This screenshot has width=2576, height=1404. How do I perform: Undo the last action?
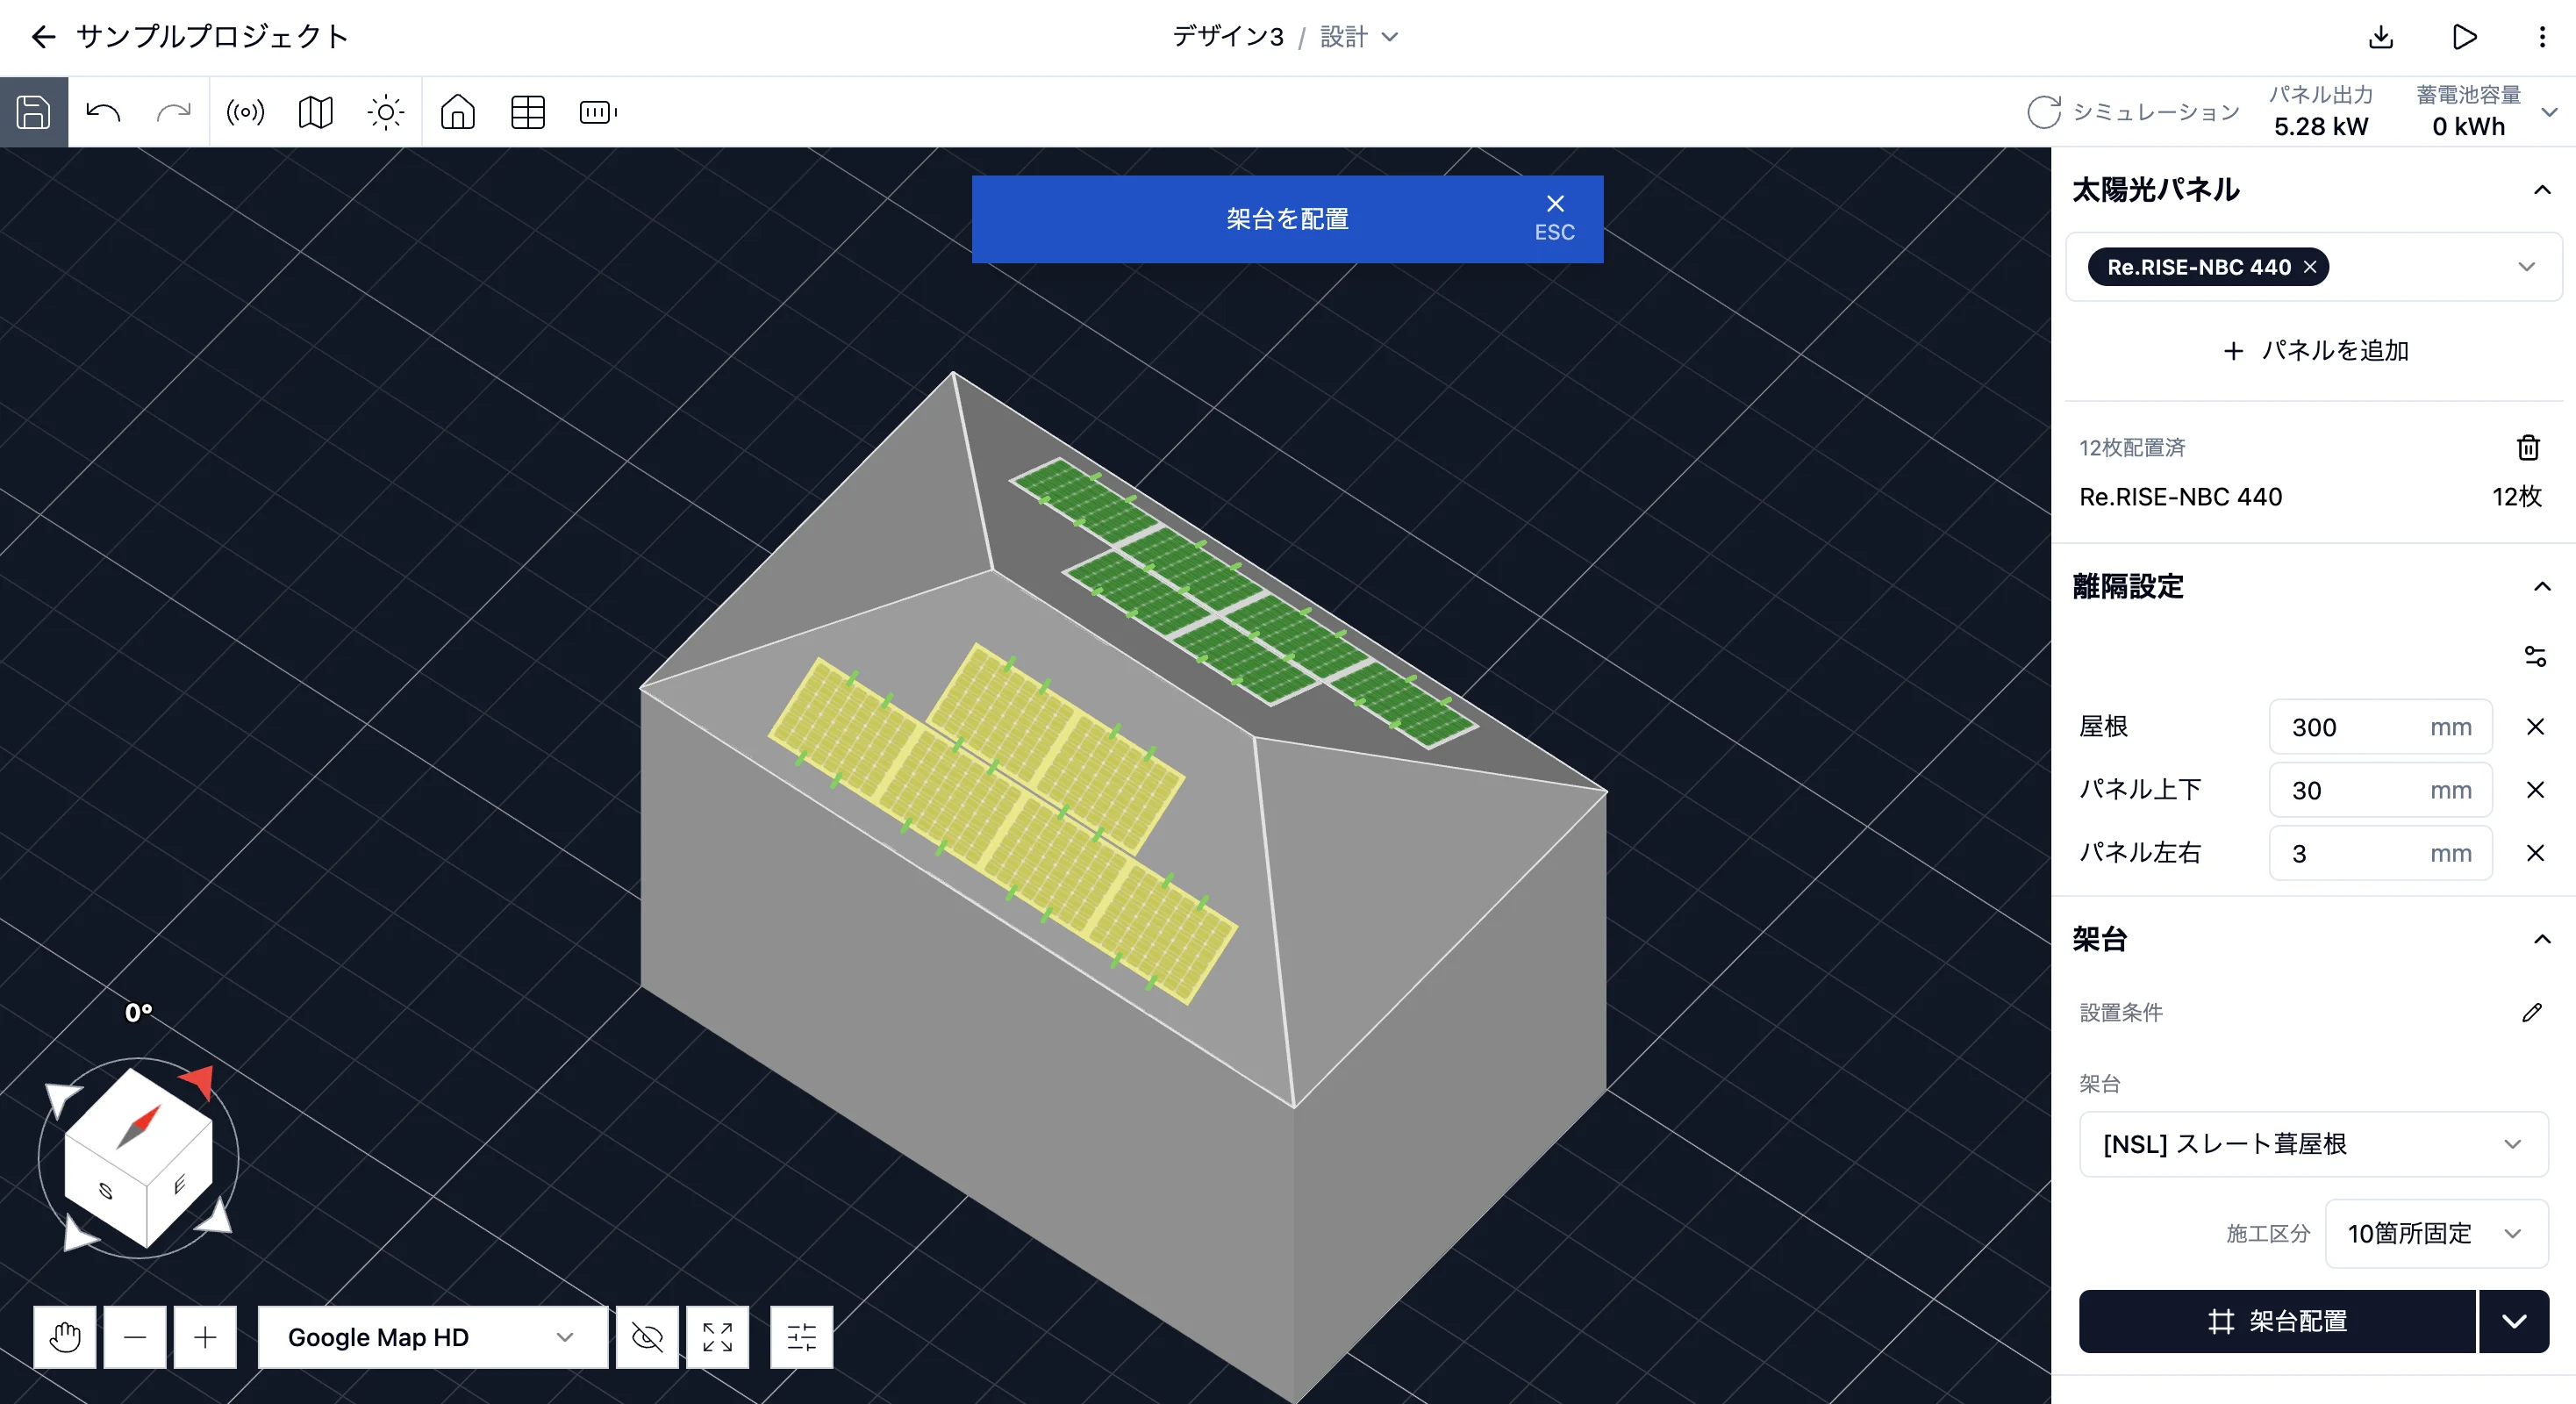tap(103, 112)
